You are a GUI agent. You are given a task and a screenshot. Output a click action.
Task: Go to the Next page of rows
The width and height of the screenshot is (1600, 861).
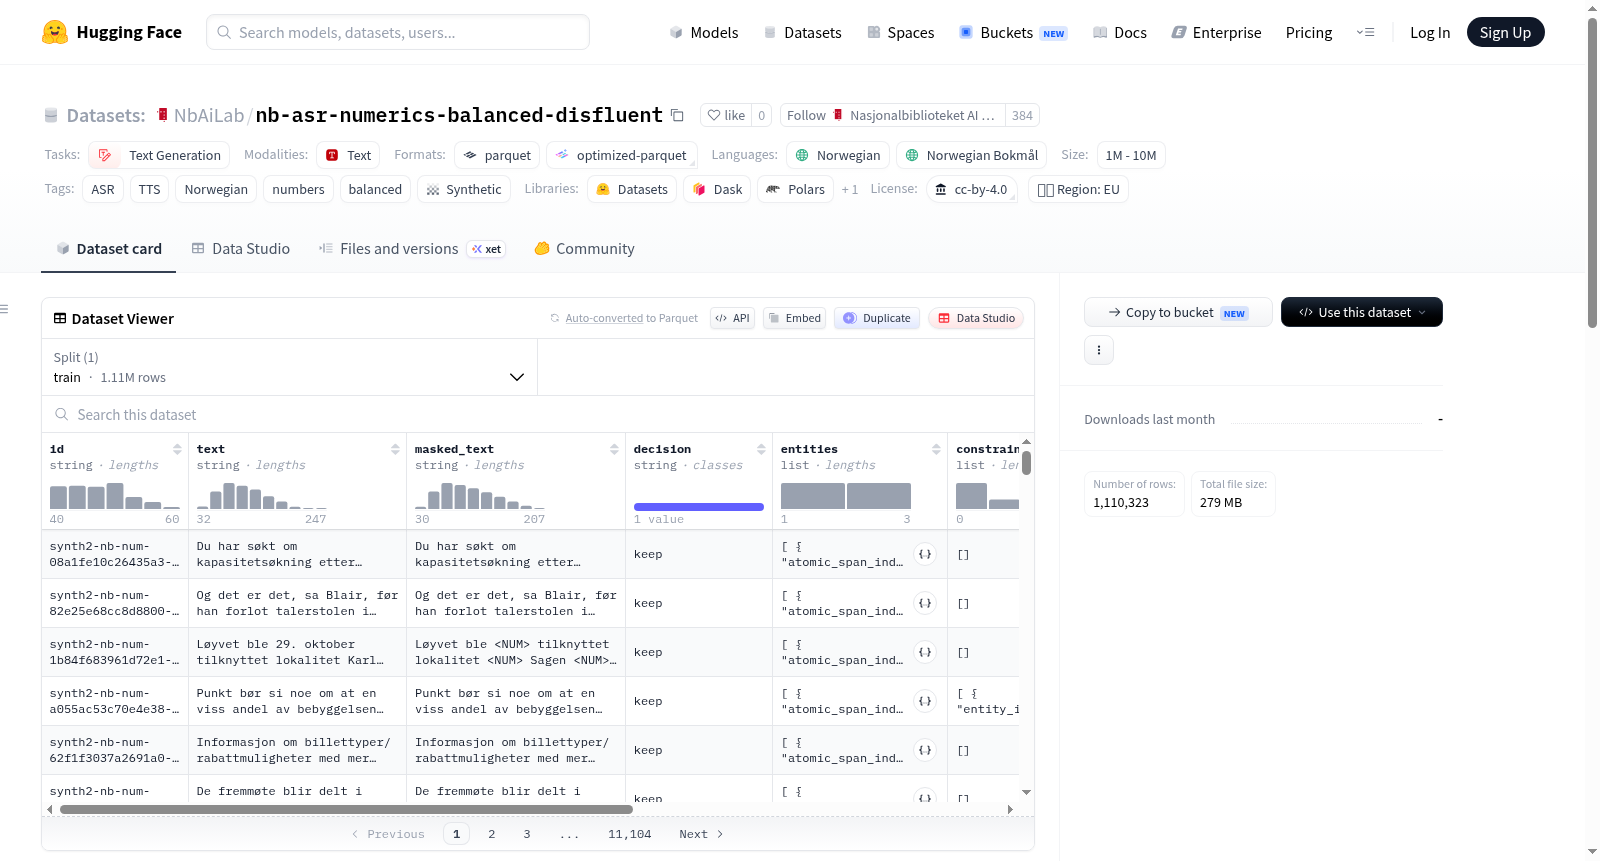[701, 834]
